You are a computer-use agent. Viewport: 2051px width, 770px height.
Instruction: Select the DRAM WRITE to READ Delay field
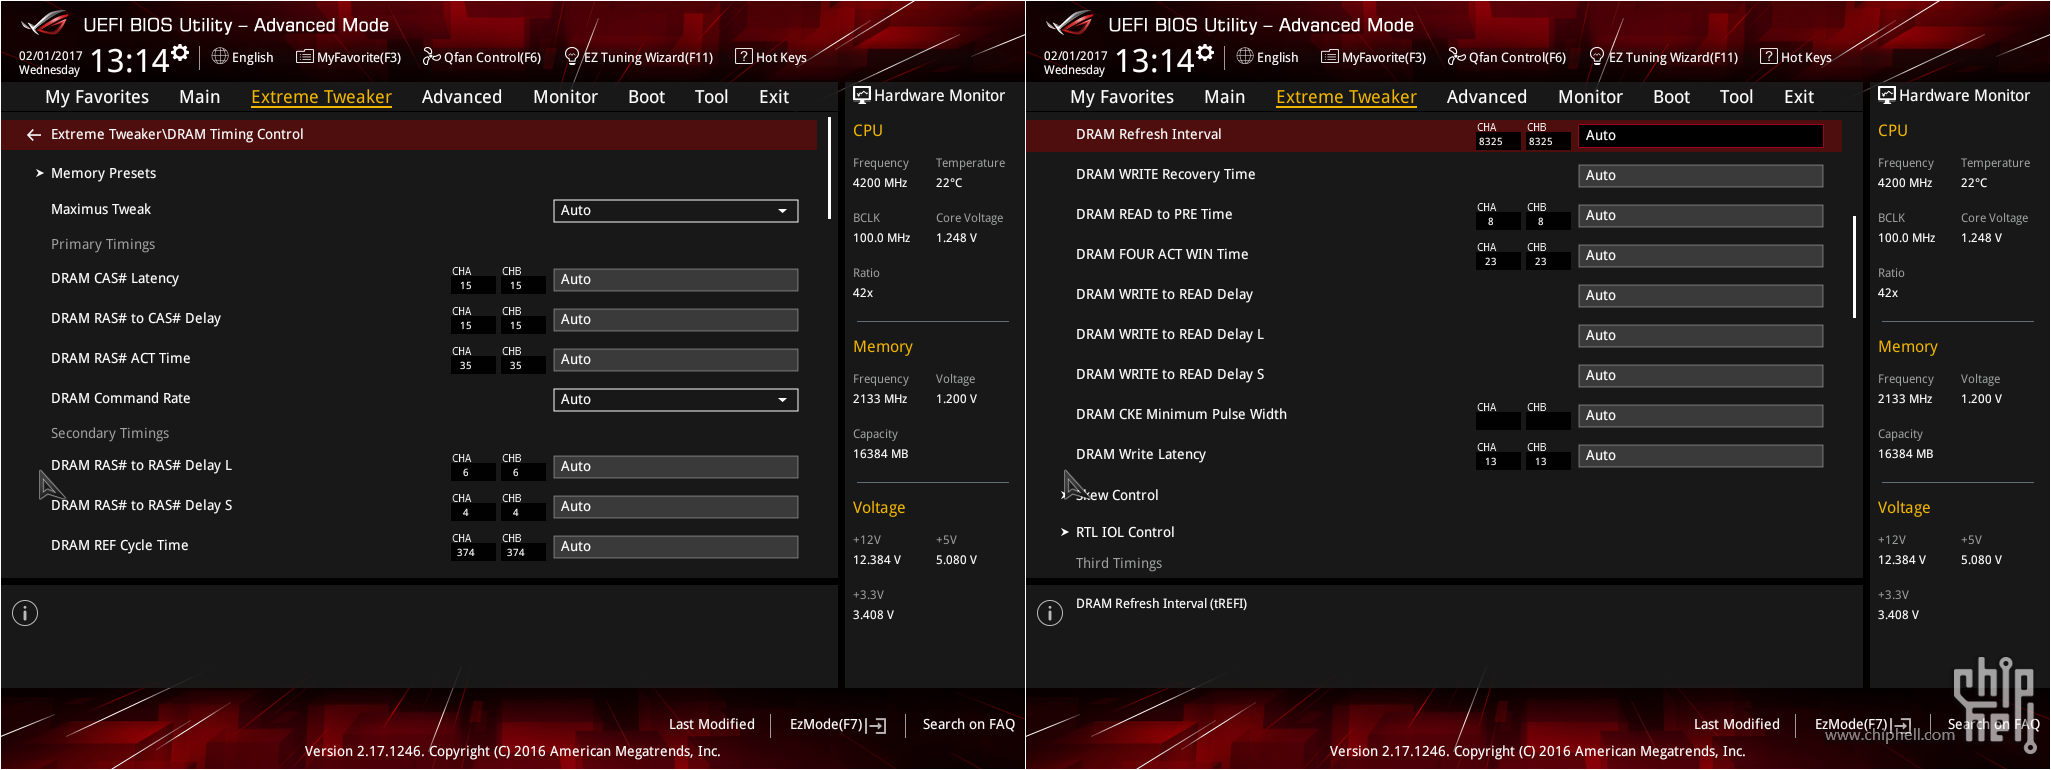[1701, 295]
